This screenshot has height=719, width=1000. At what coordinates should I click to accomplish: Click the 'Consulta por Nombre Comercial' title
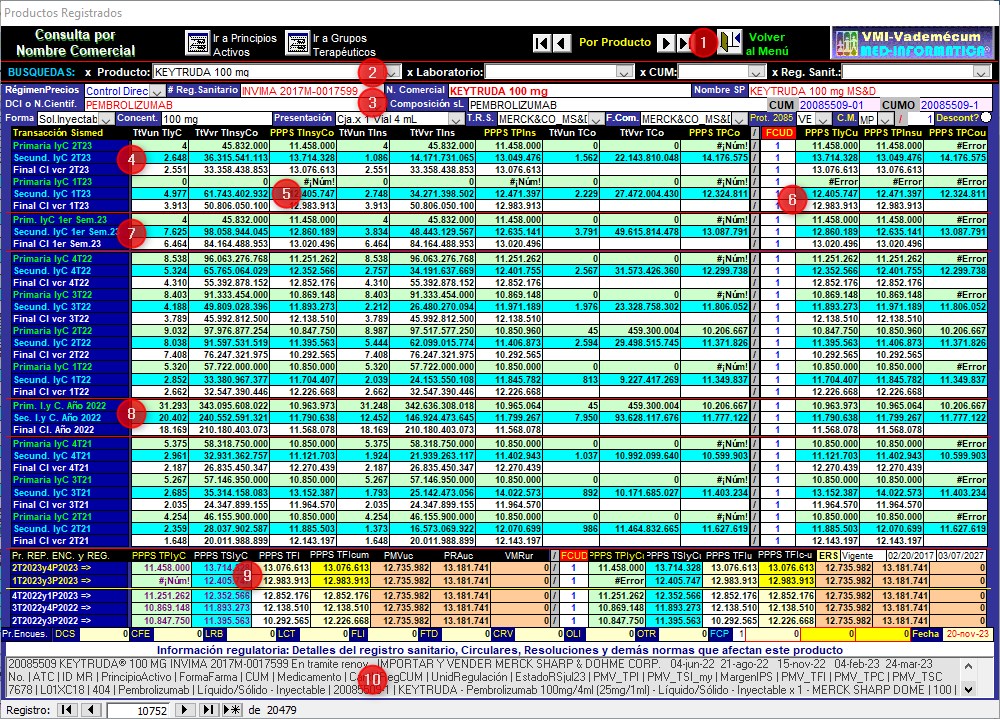75,43
